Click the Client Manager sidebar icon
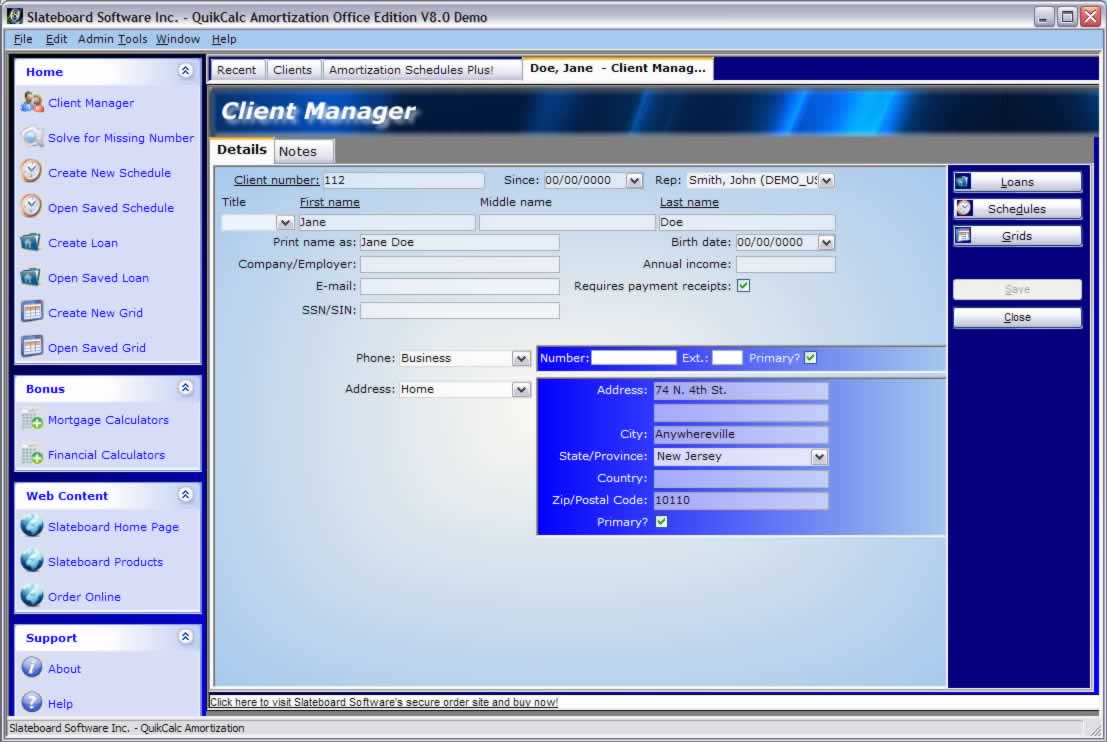 pyautogui.click(x=32, y=102)
